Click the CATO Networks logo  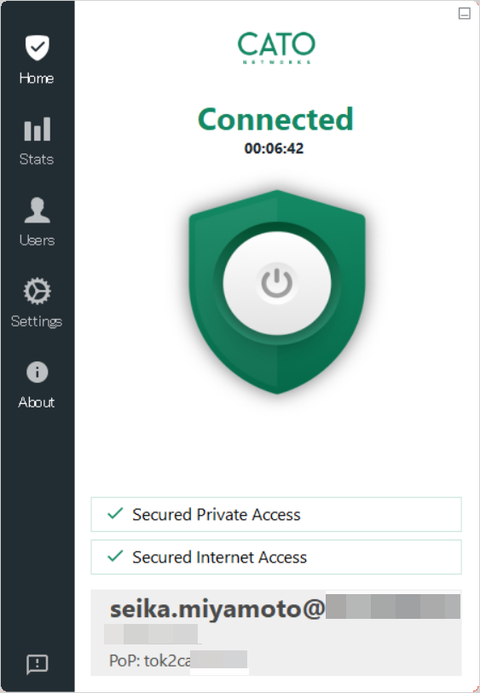276,48
